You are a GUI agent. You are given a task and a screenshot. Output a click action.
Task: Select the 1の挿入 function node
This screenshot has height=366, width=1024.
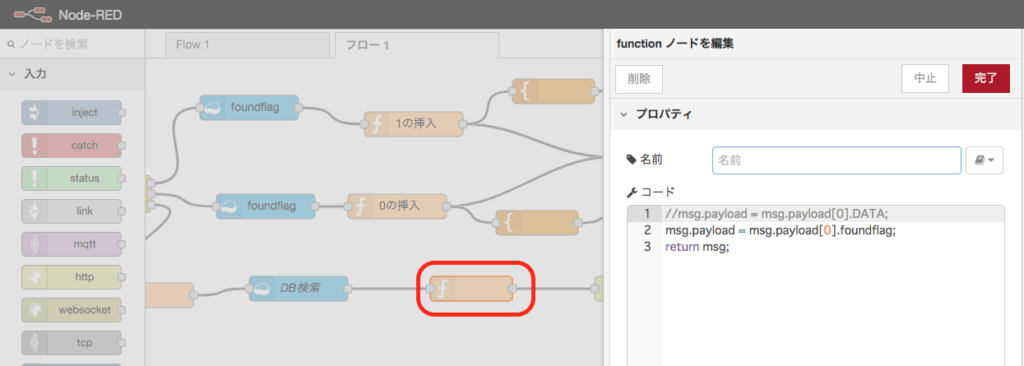coord(413,124)
